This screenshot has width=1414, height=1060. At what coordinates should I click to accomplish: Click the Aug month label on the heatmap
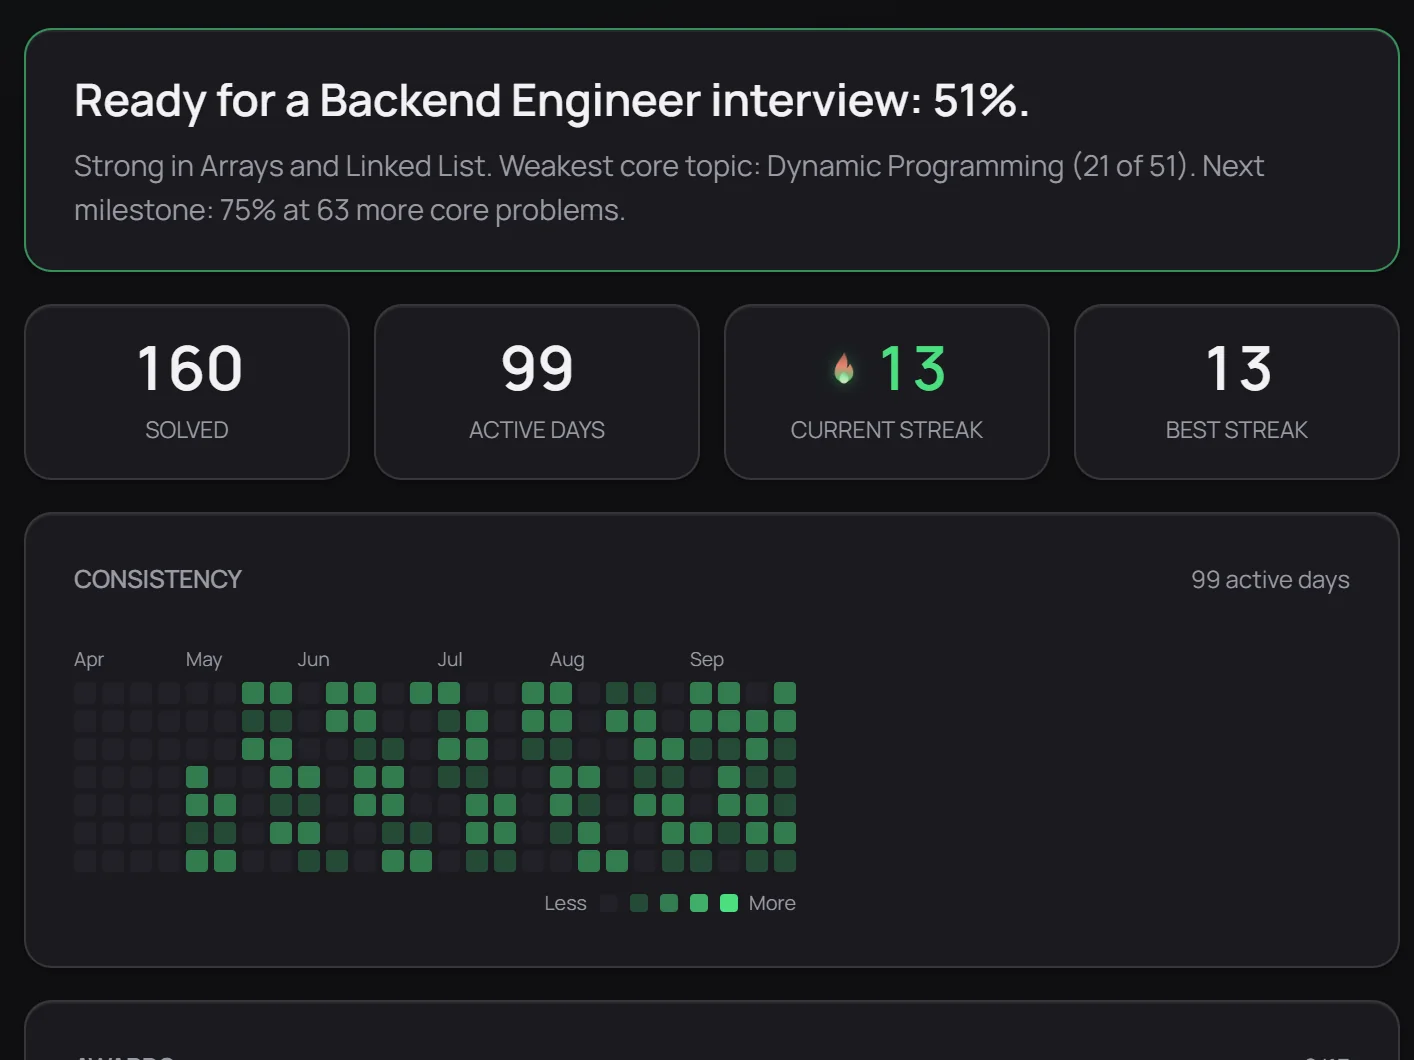coord(567,660)
